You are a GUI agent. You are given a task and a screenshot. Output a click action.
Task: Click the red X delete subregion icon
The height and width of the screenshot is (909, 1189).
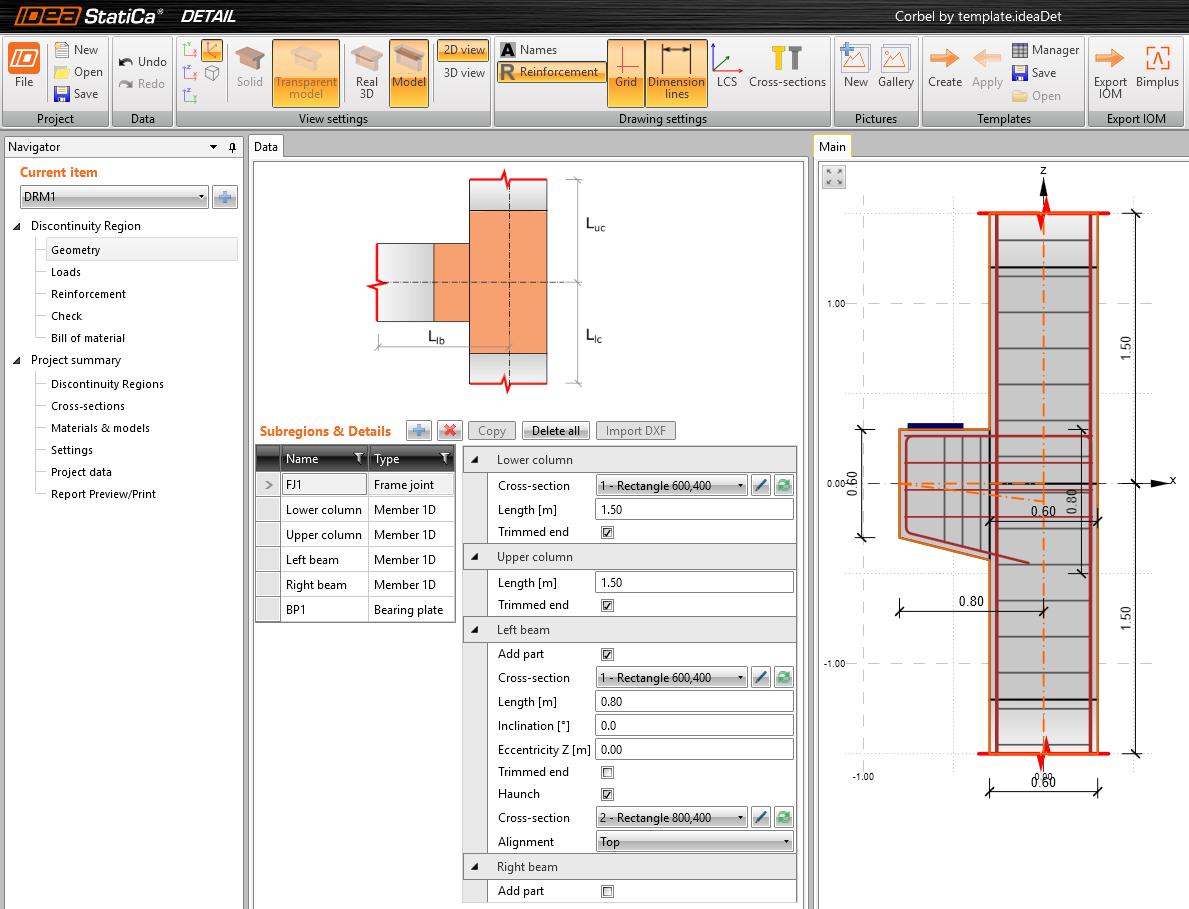[x=450, y=431]
